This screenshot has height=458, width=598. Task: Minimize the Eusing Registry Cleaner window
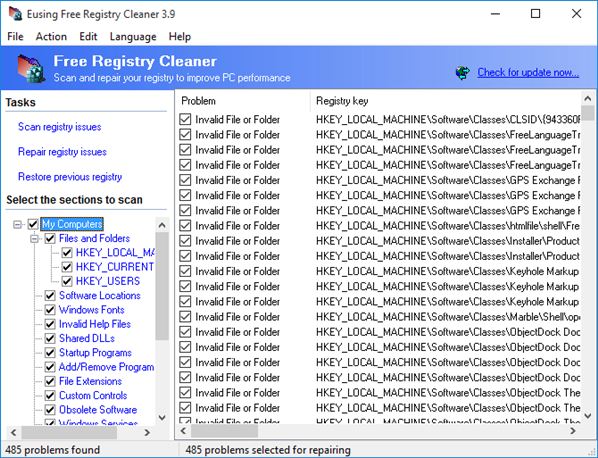(x=495, y=14)
